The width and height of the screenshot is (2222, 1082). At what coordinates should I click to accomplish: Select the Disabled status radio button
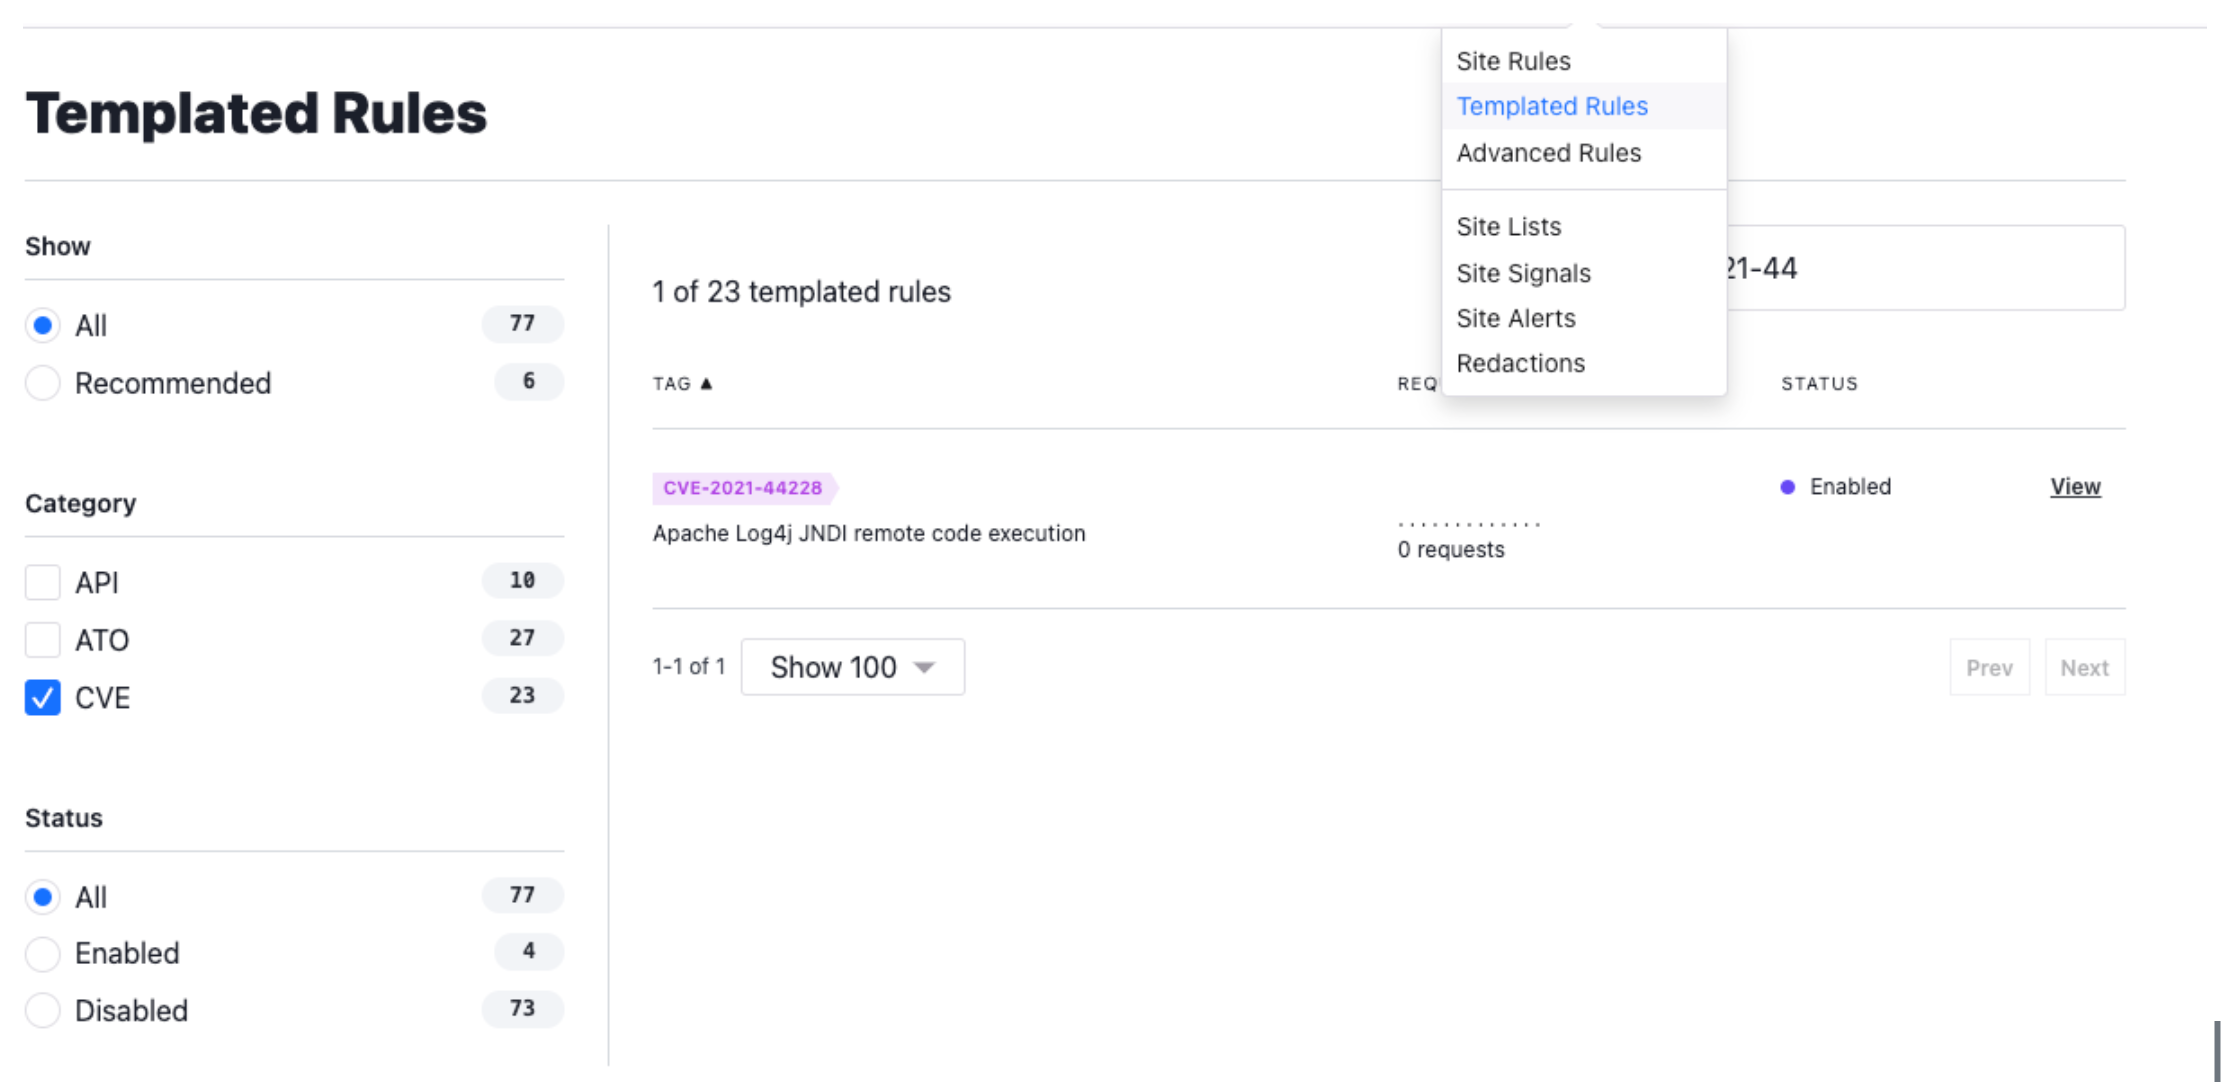click(43, 1011)
